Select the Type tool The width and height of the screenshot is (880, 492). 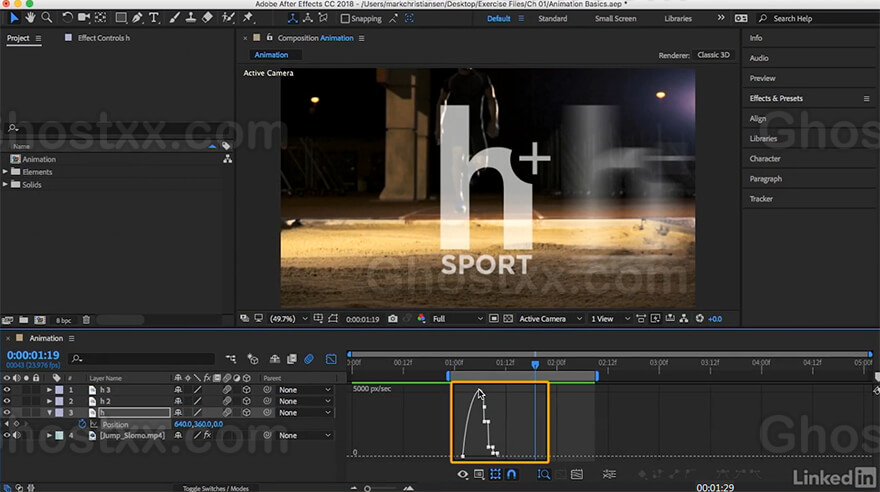[153, 18]
